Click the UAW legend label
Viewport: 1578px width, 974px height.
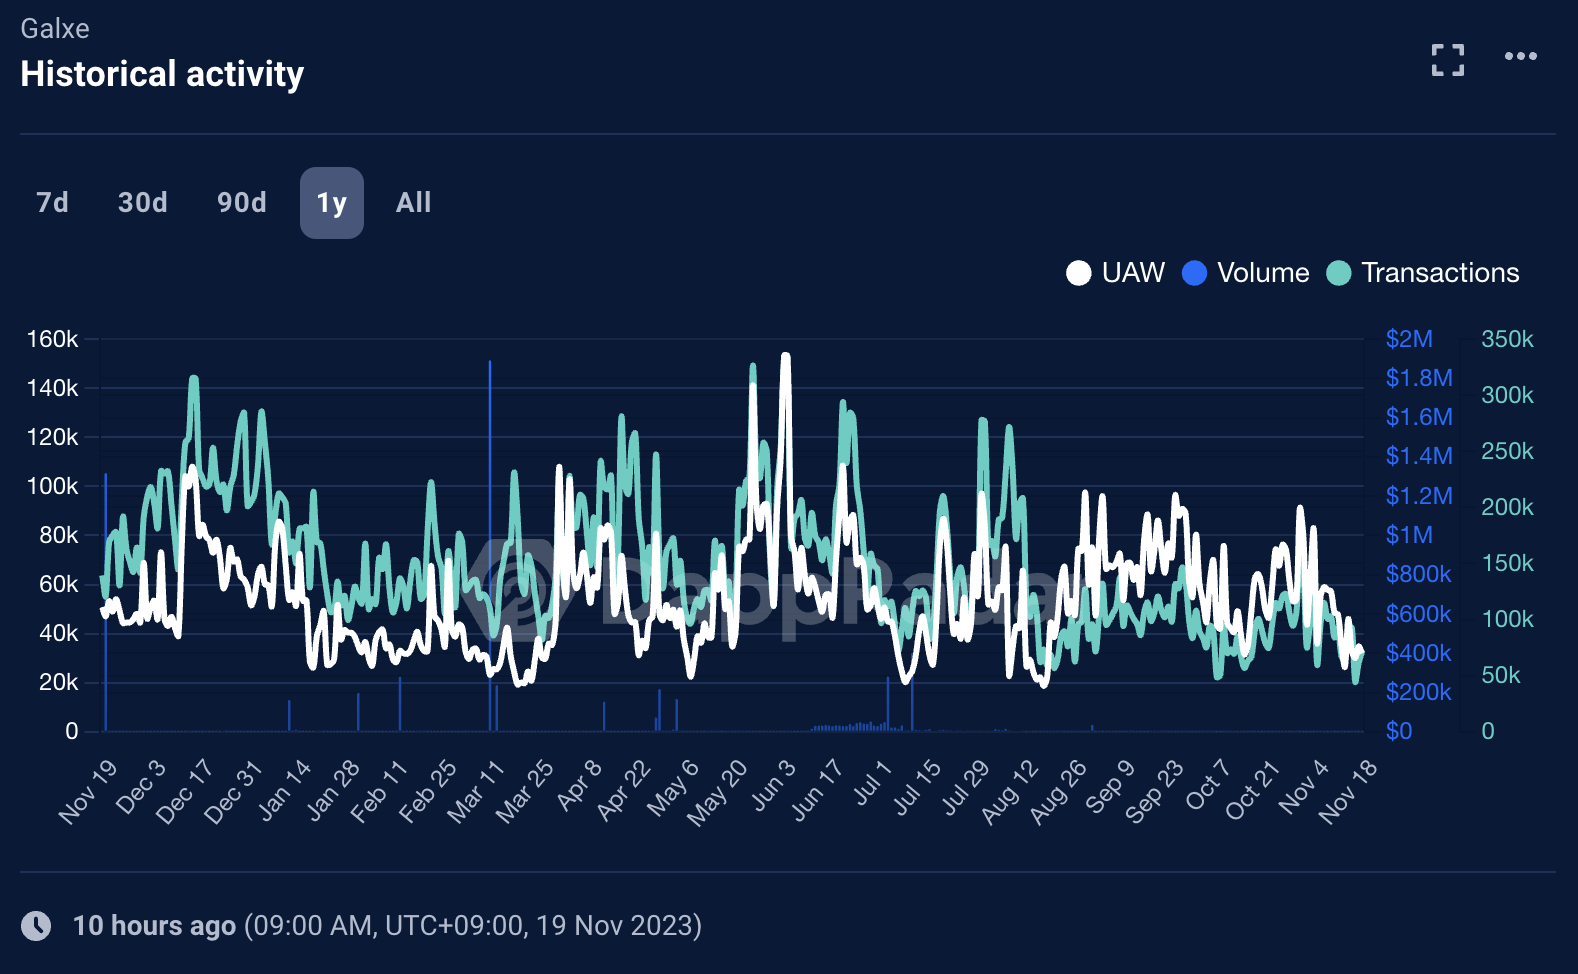point(1133,273)
